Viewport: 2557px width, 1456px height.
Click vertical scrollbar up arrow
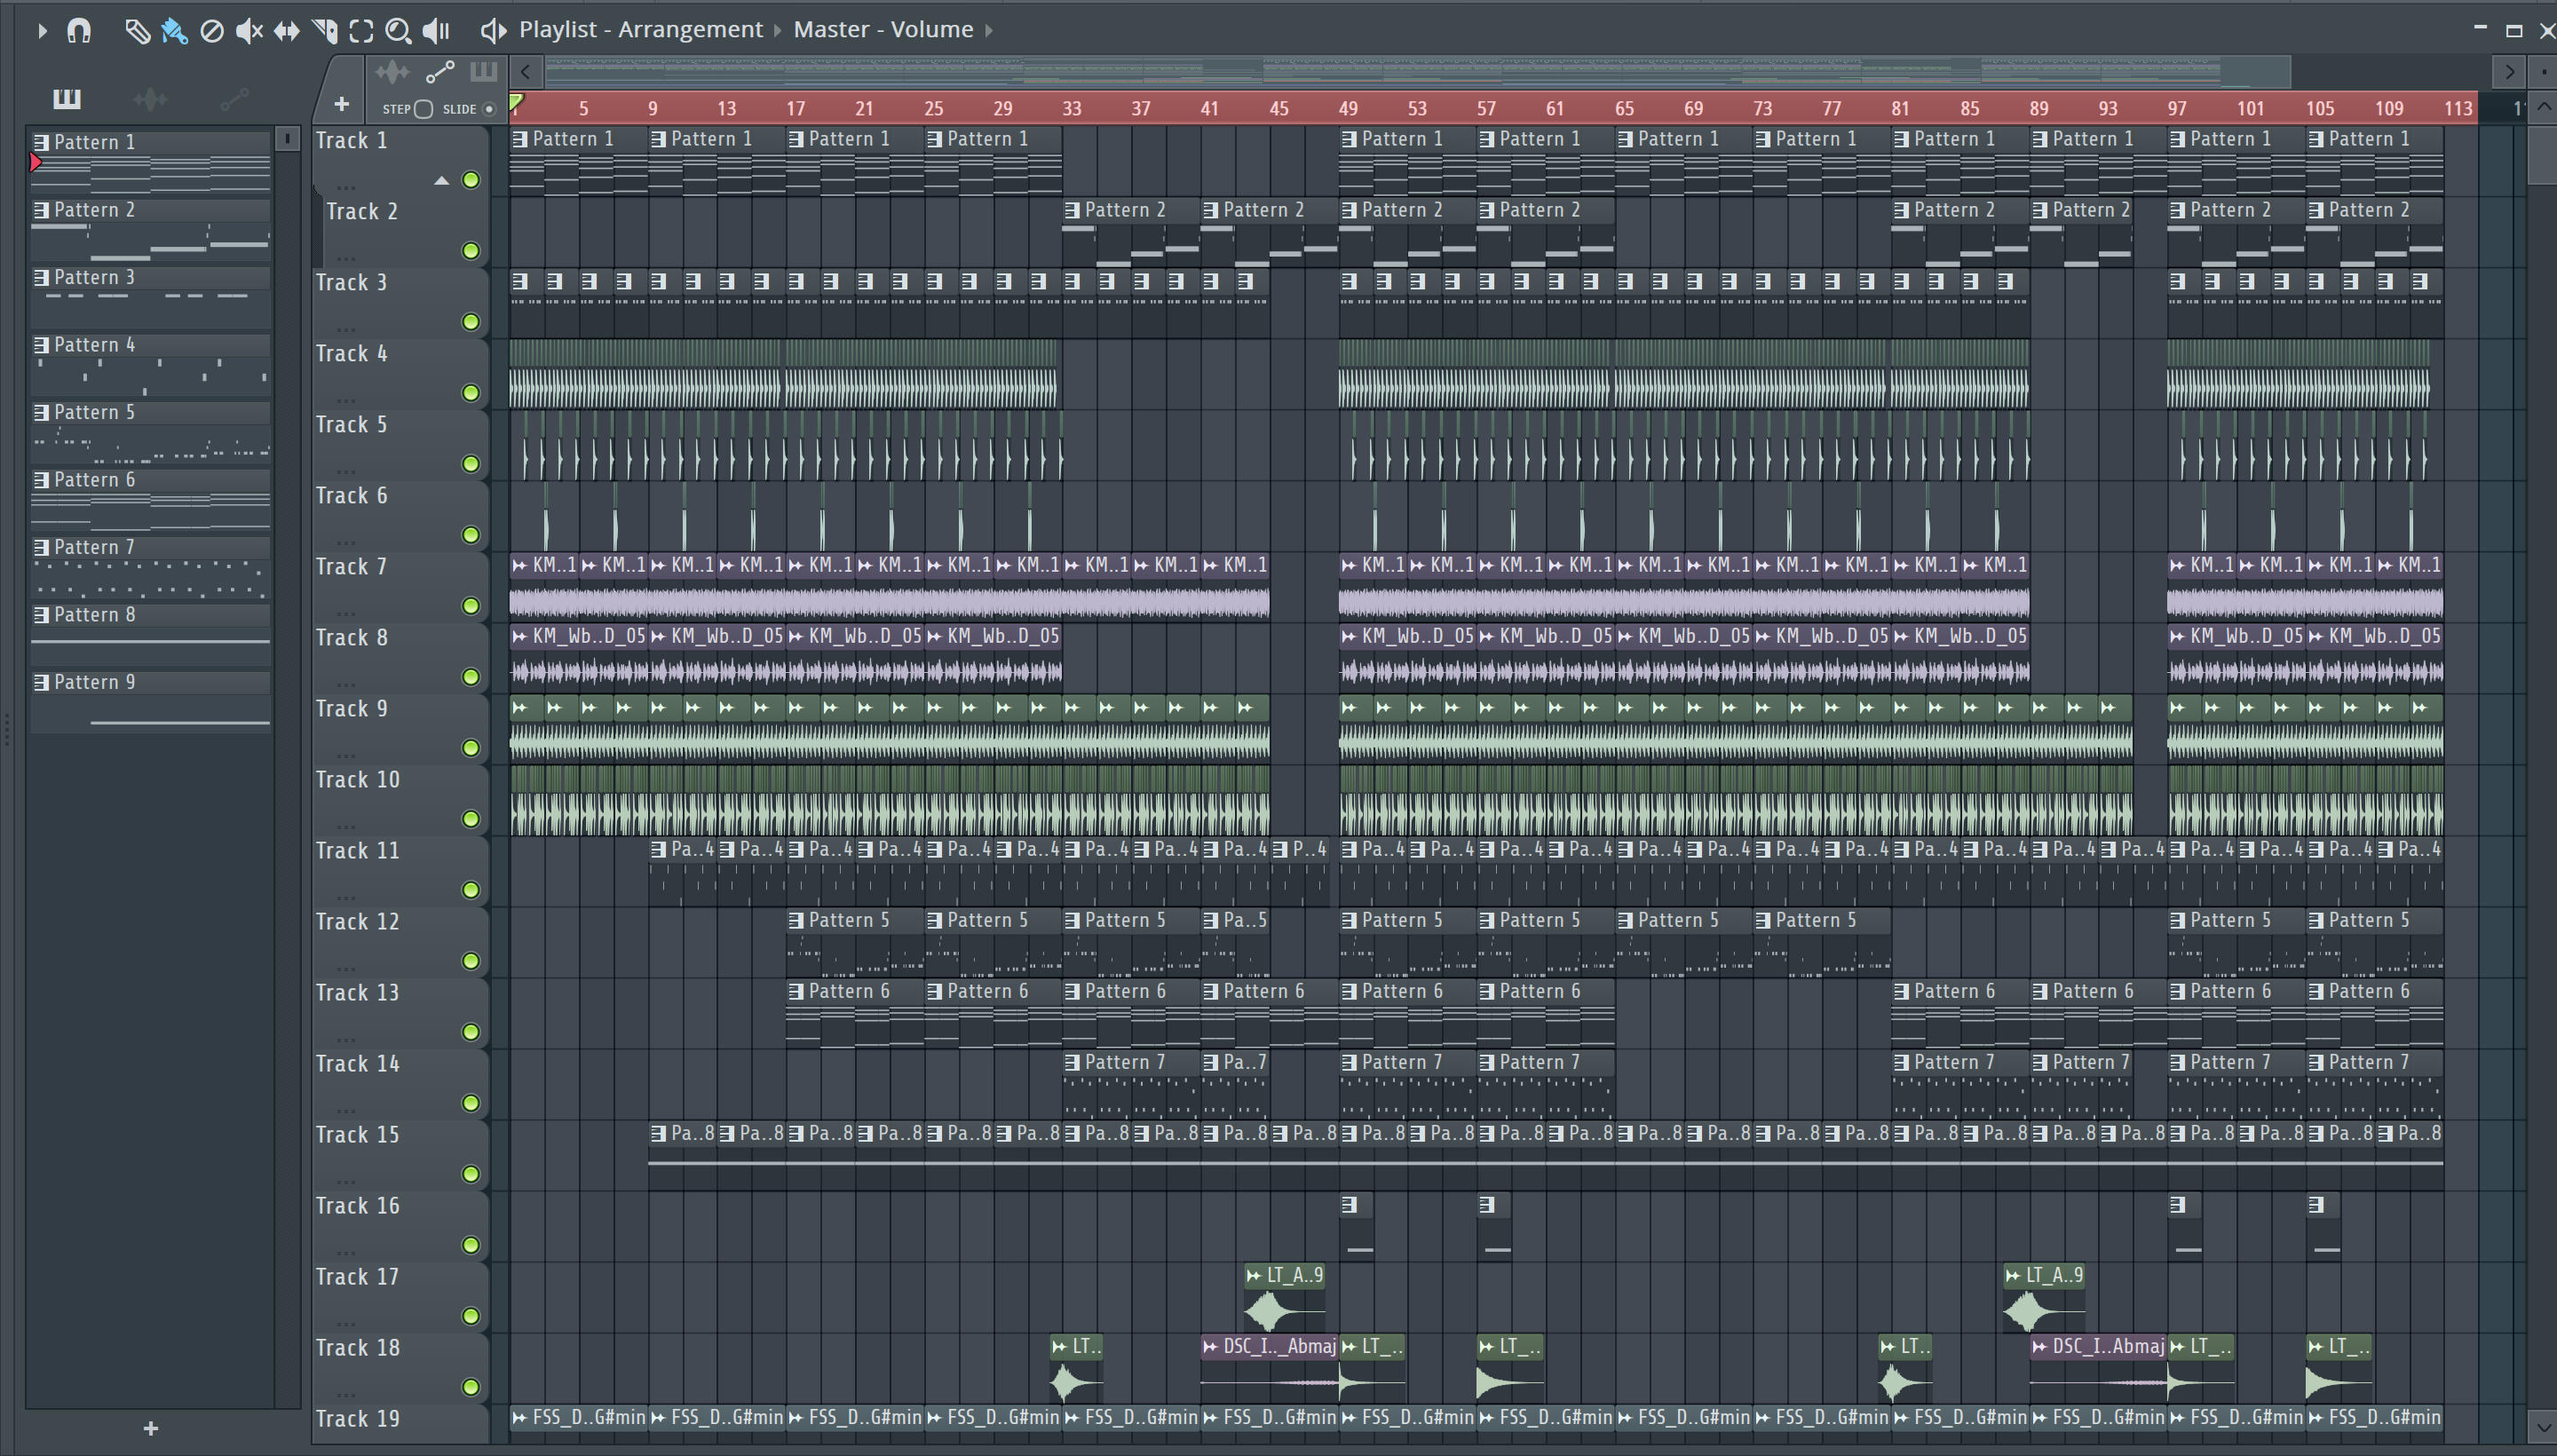[2544, 107]
